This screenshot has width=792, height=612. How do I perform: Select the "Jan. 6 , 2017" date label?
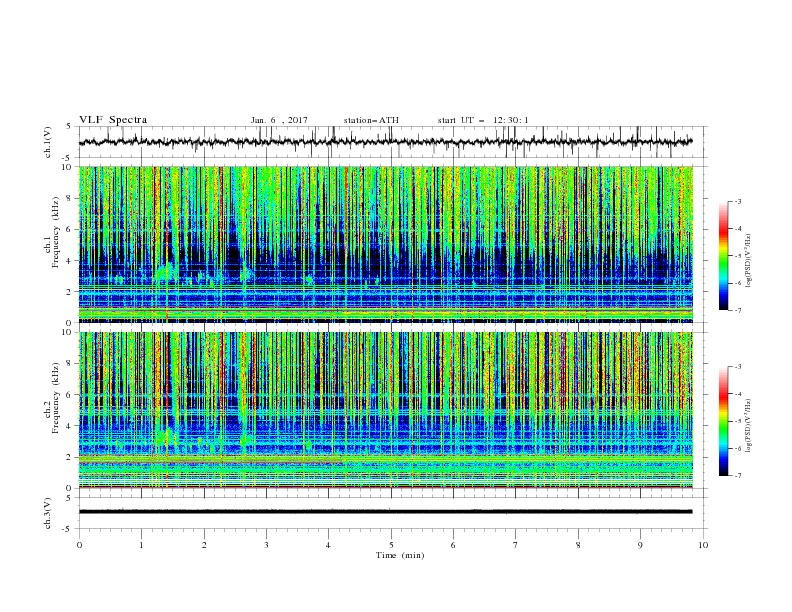pyautogui.click(x=279, y=120)
